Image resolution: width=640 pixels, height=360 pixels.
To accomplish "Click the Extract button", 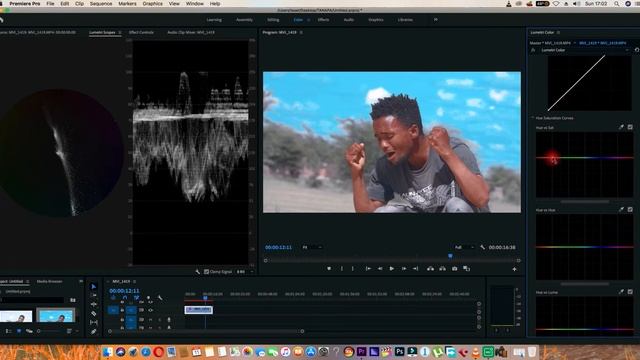I will (x=442, y=269).
